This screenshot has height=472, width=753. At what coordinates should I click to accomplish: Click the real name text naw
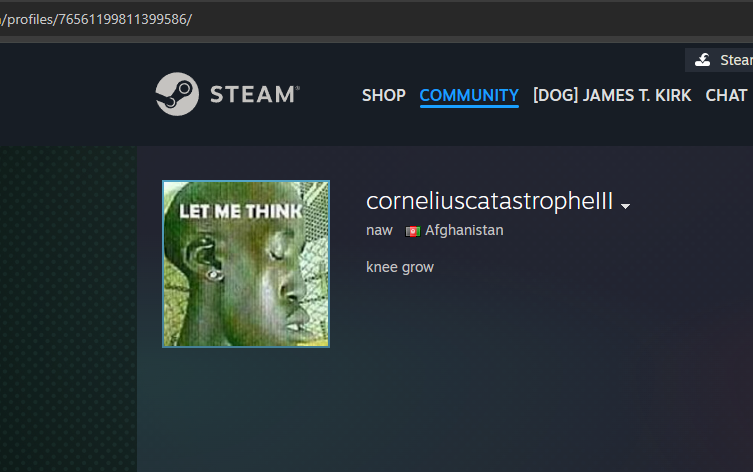tap(379, 230)
